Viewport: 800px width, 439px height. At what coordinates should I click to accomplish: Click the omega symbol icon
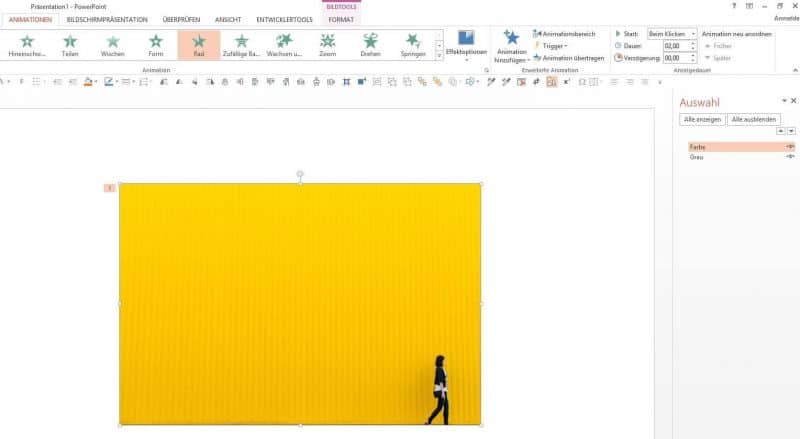point(582,82)
